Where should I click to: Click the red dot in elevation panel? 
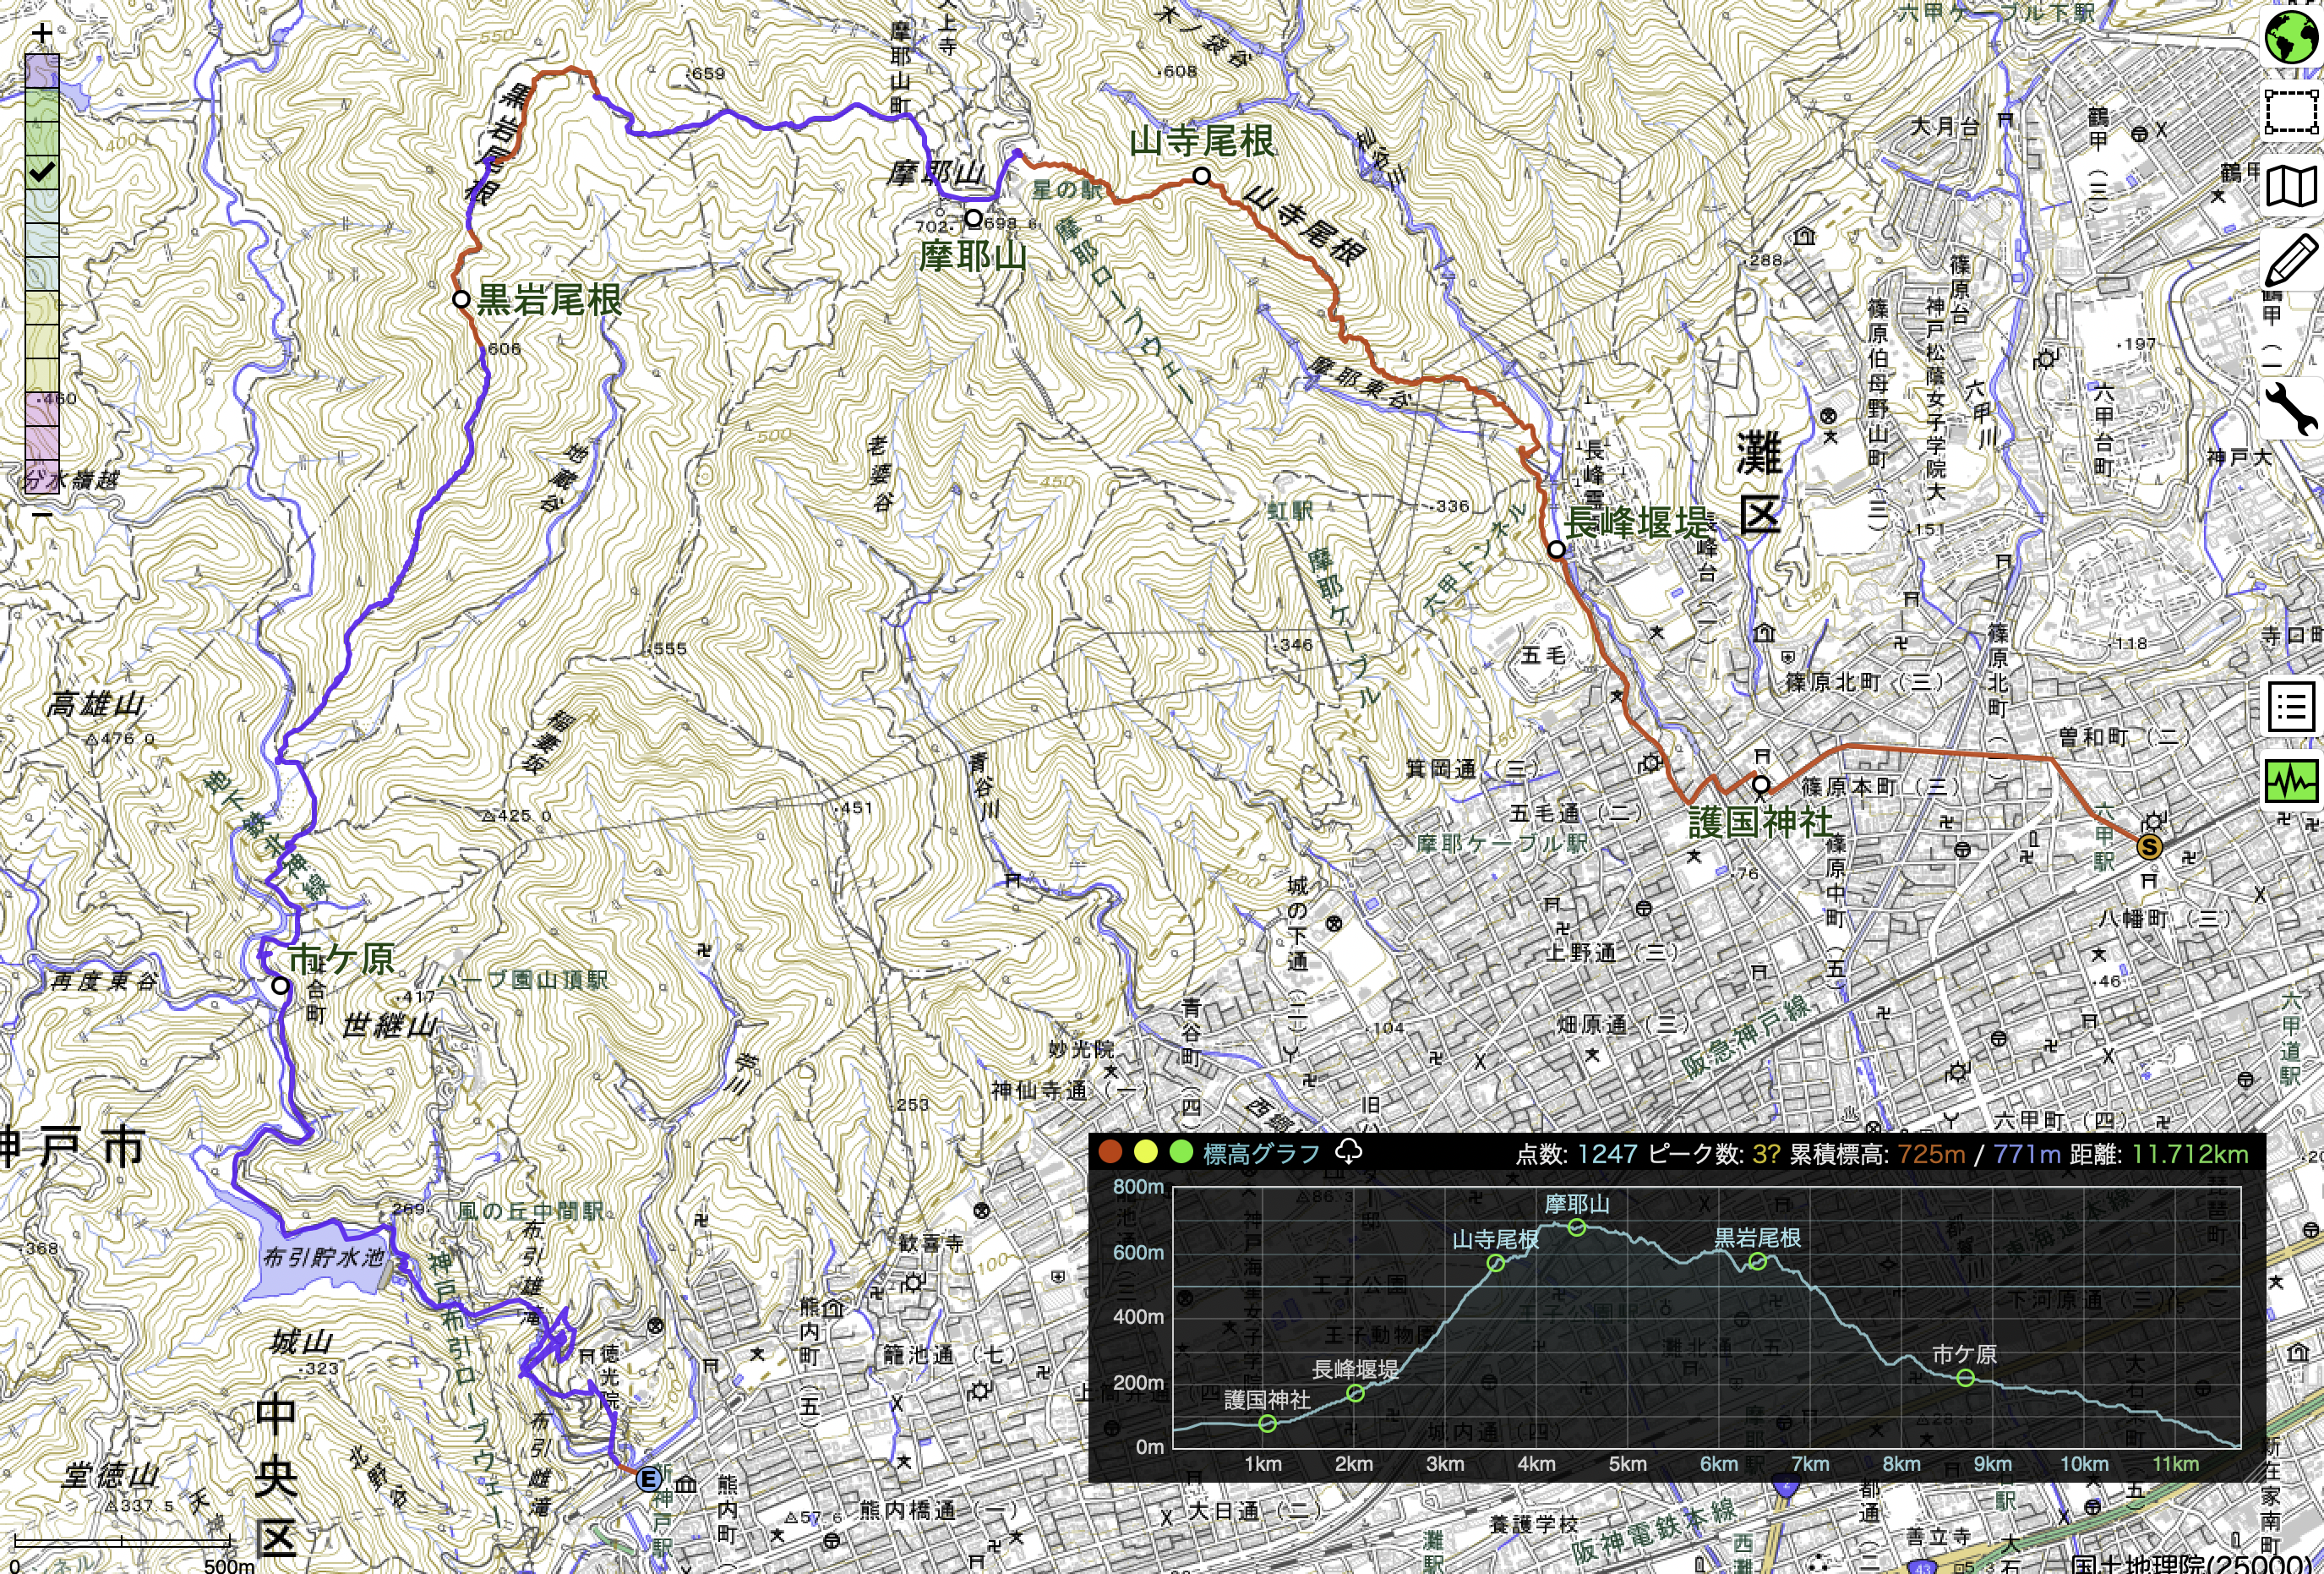(x=1110, y=1152)
